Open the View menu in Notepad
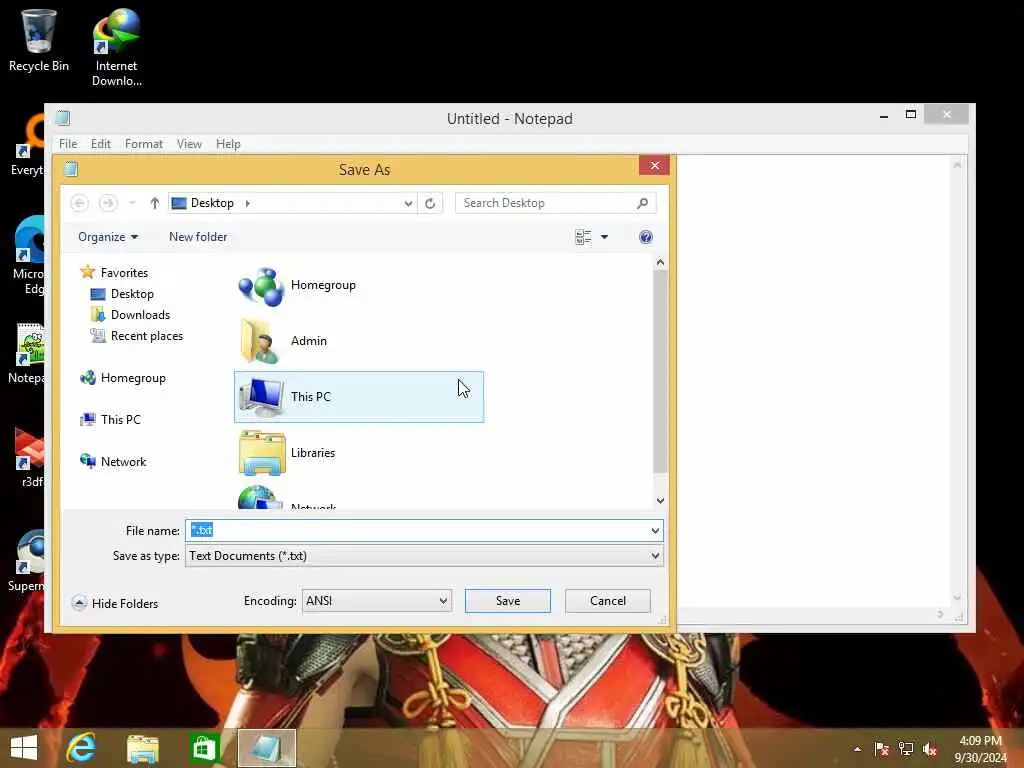Image resolution: width=1024 pixels, height=768 pixels. [189, 144]
